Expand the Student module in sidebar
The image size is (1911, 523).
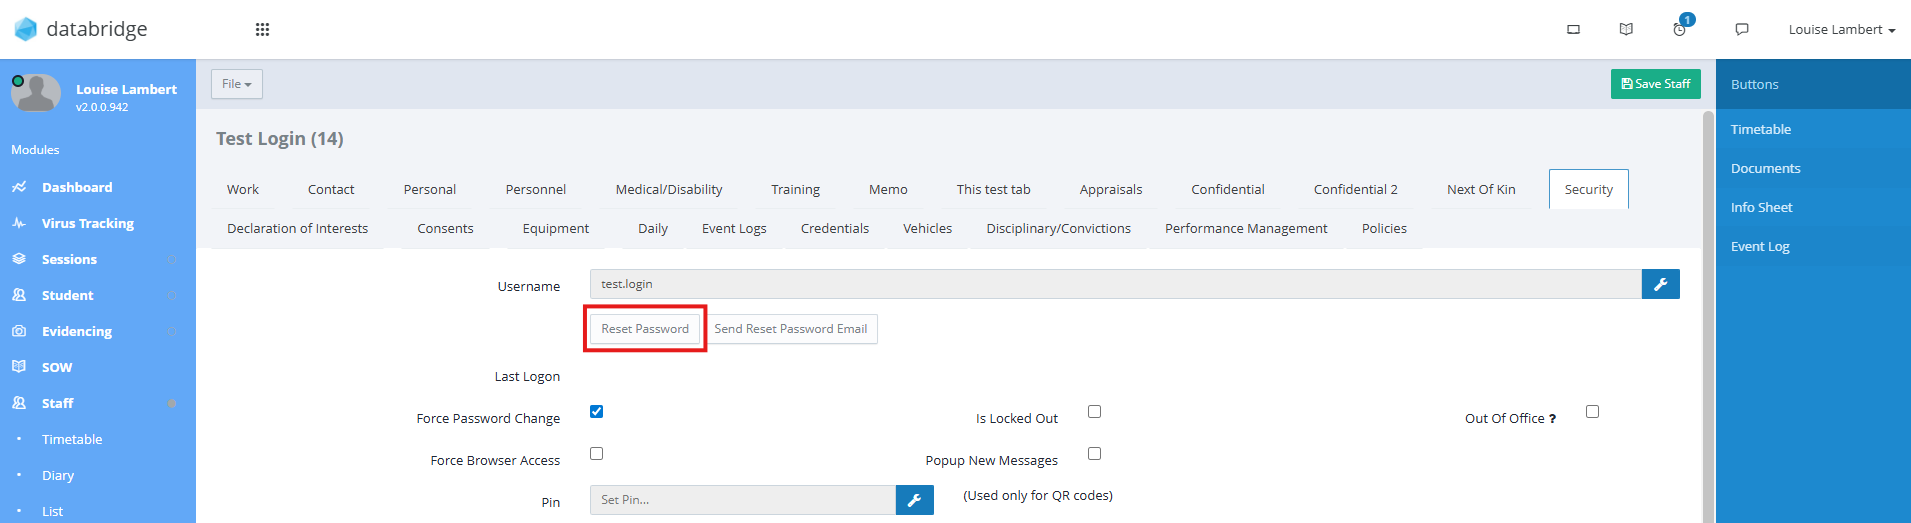pos(172,295)
